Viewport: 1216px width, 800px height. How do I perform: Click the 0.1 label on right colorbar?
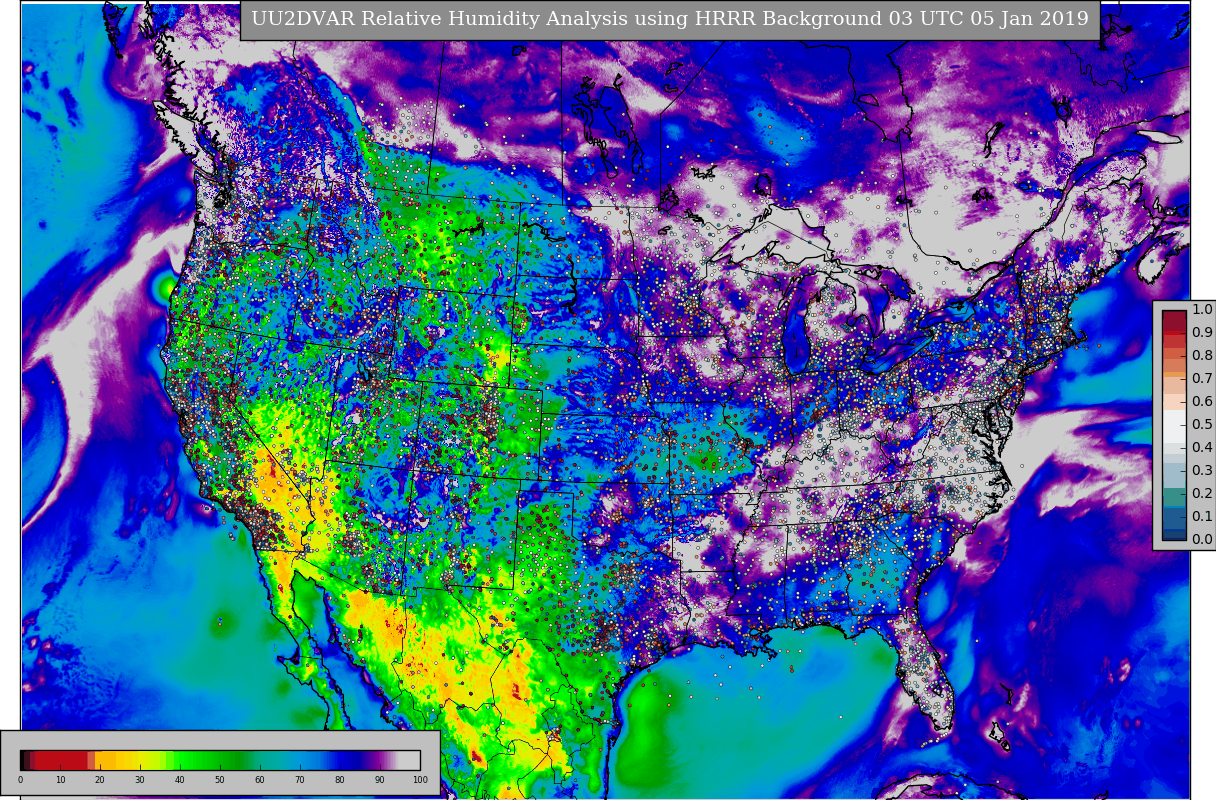tap(1202, 517)
